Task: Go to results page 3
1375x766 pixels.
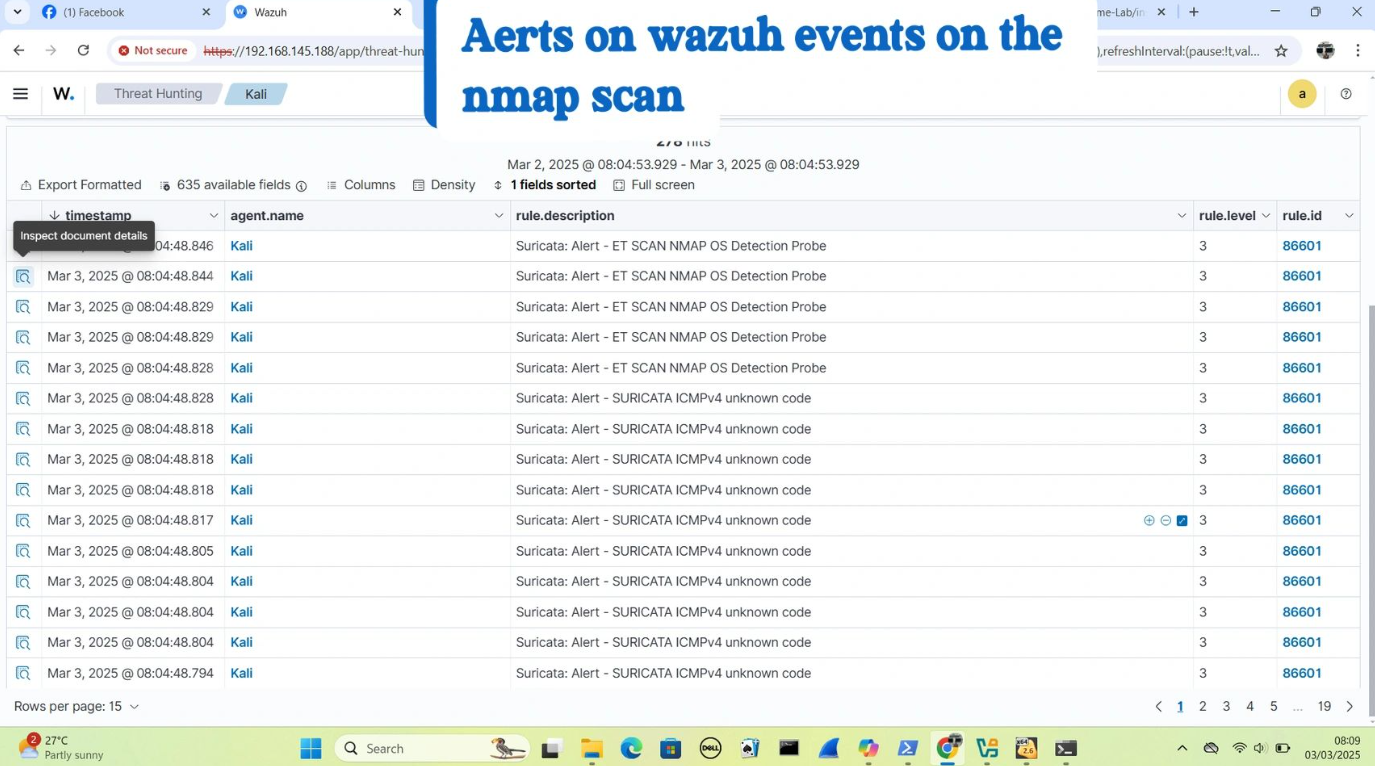Action: click(x=1226, y=706)
